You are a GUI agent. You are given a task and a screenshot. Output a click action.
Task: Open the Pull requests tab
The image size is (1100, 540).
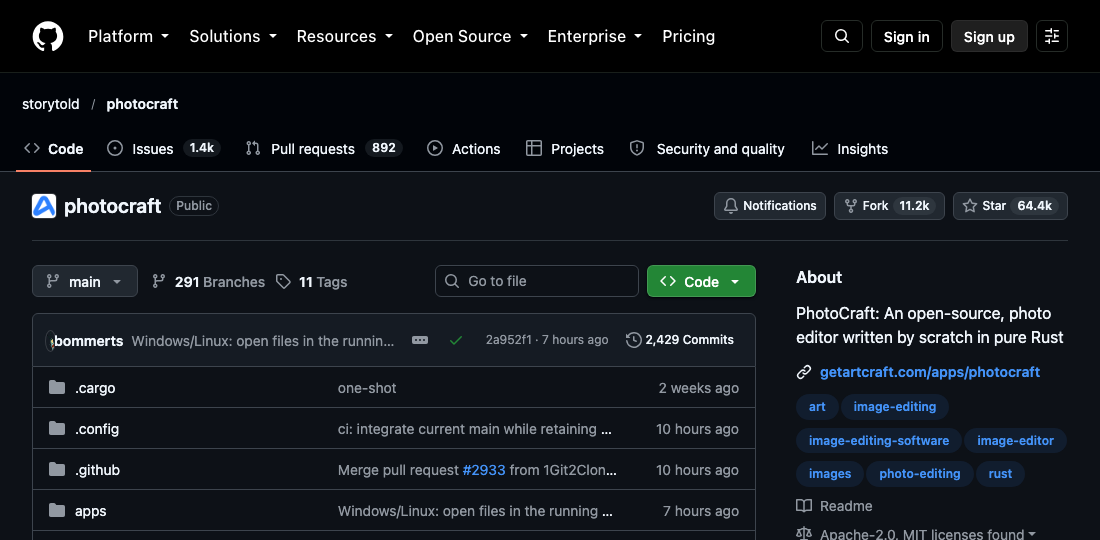pyautogui.click(x=323, y=149)
